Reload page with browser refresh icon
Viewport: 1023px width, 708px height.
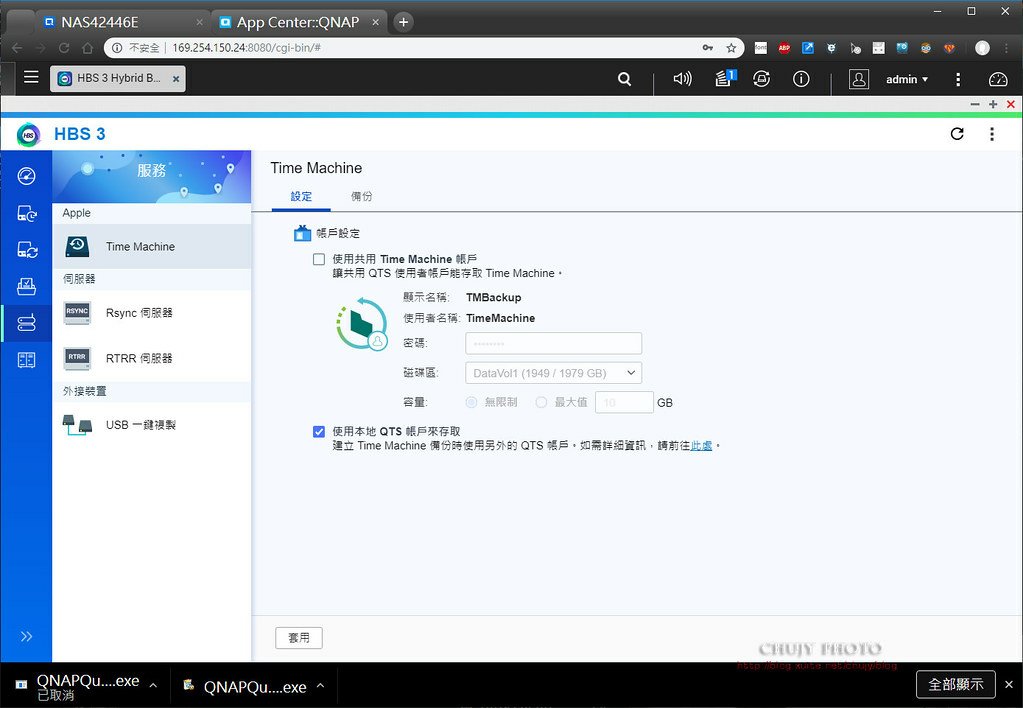coord(64,48)
